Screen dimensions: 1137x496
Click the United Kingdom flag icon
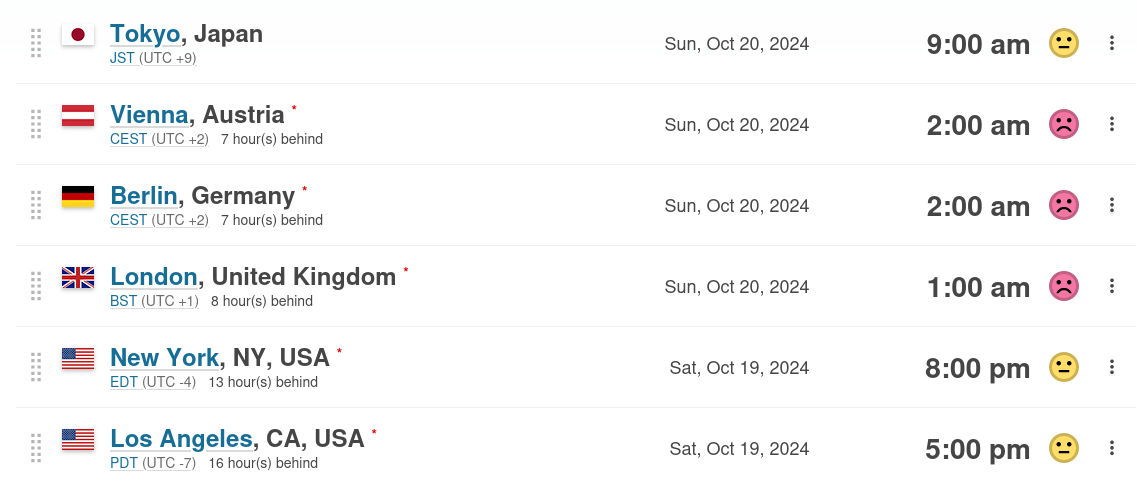point(78,277)
